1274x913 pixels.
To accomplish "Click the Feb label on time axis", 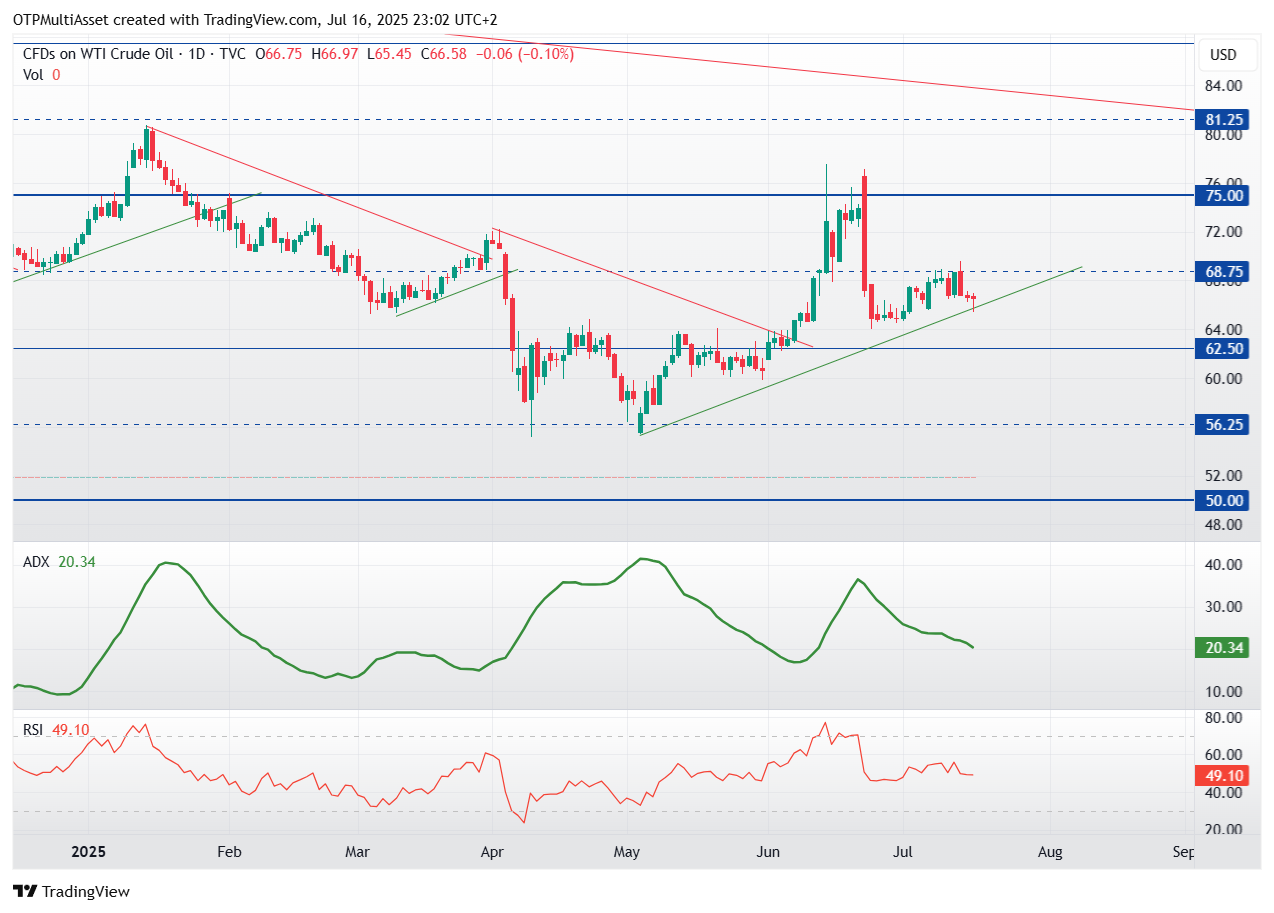I will point(230,852).
